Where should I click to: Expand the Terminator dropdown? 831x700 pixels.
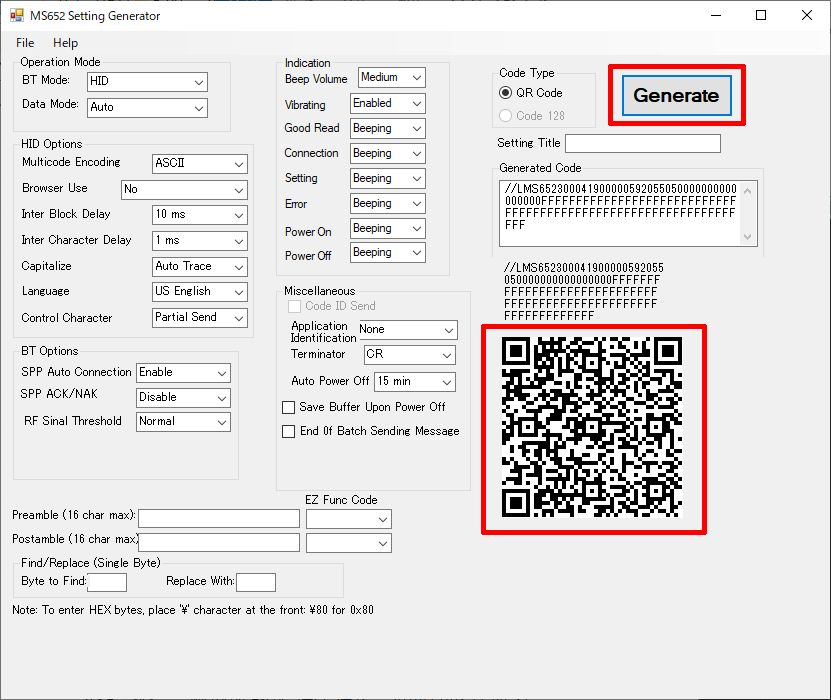click(x=410, y=355)
